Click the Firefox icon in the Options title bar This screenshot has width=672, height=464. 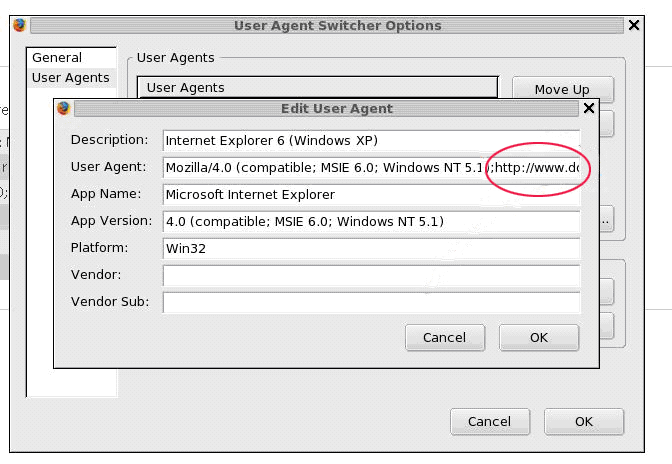[x=19, y=25]
